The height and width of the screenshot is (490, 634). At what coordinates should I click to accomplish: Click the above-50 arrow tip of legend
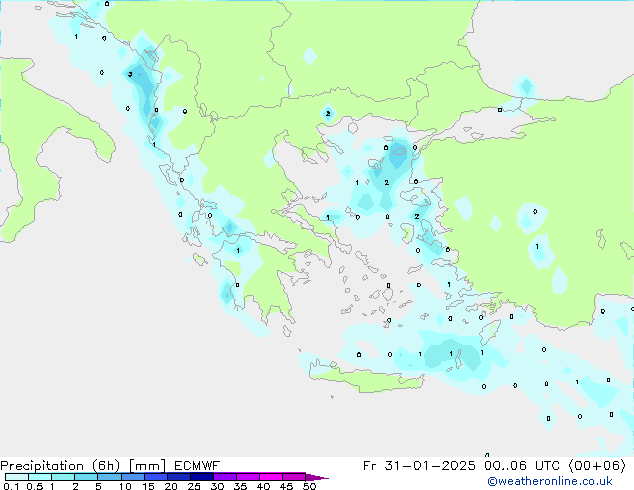pos(317,478)
